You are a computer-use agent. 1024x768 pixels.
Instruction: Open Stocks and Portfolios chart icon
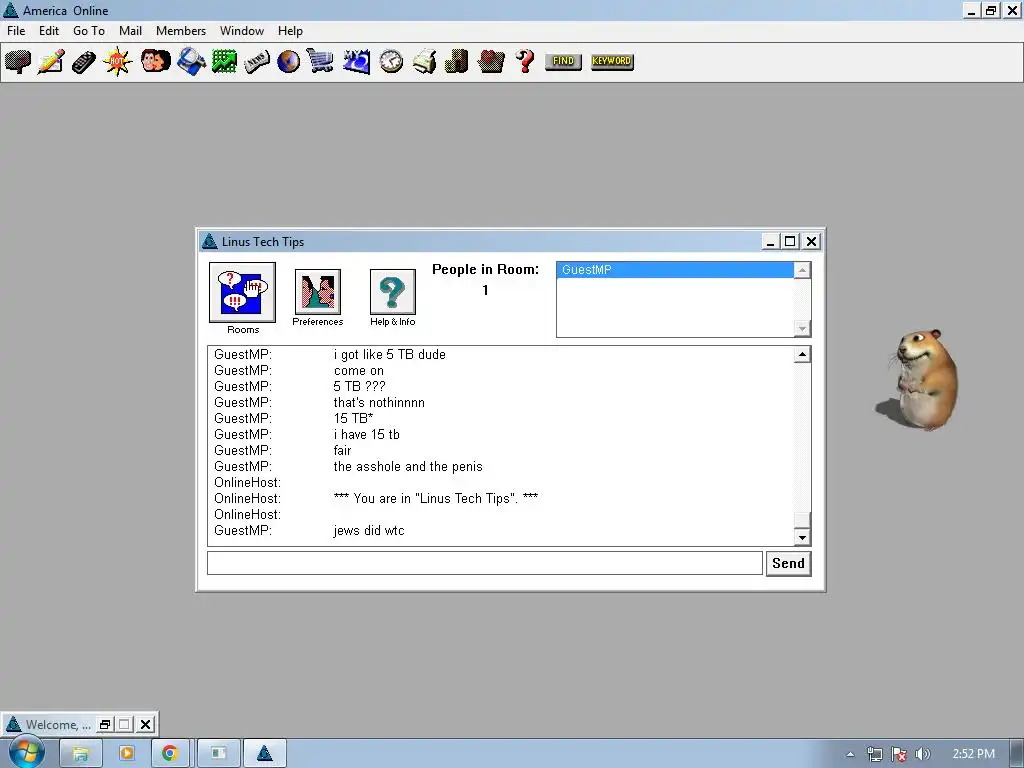tap(224, 62)
